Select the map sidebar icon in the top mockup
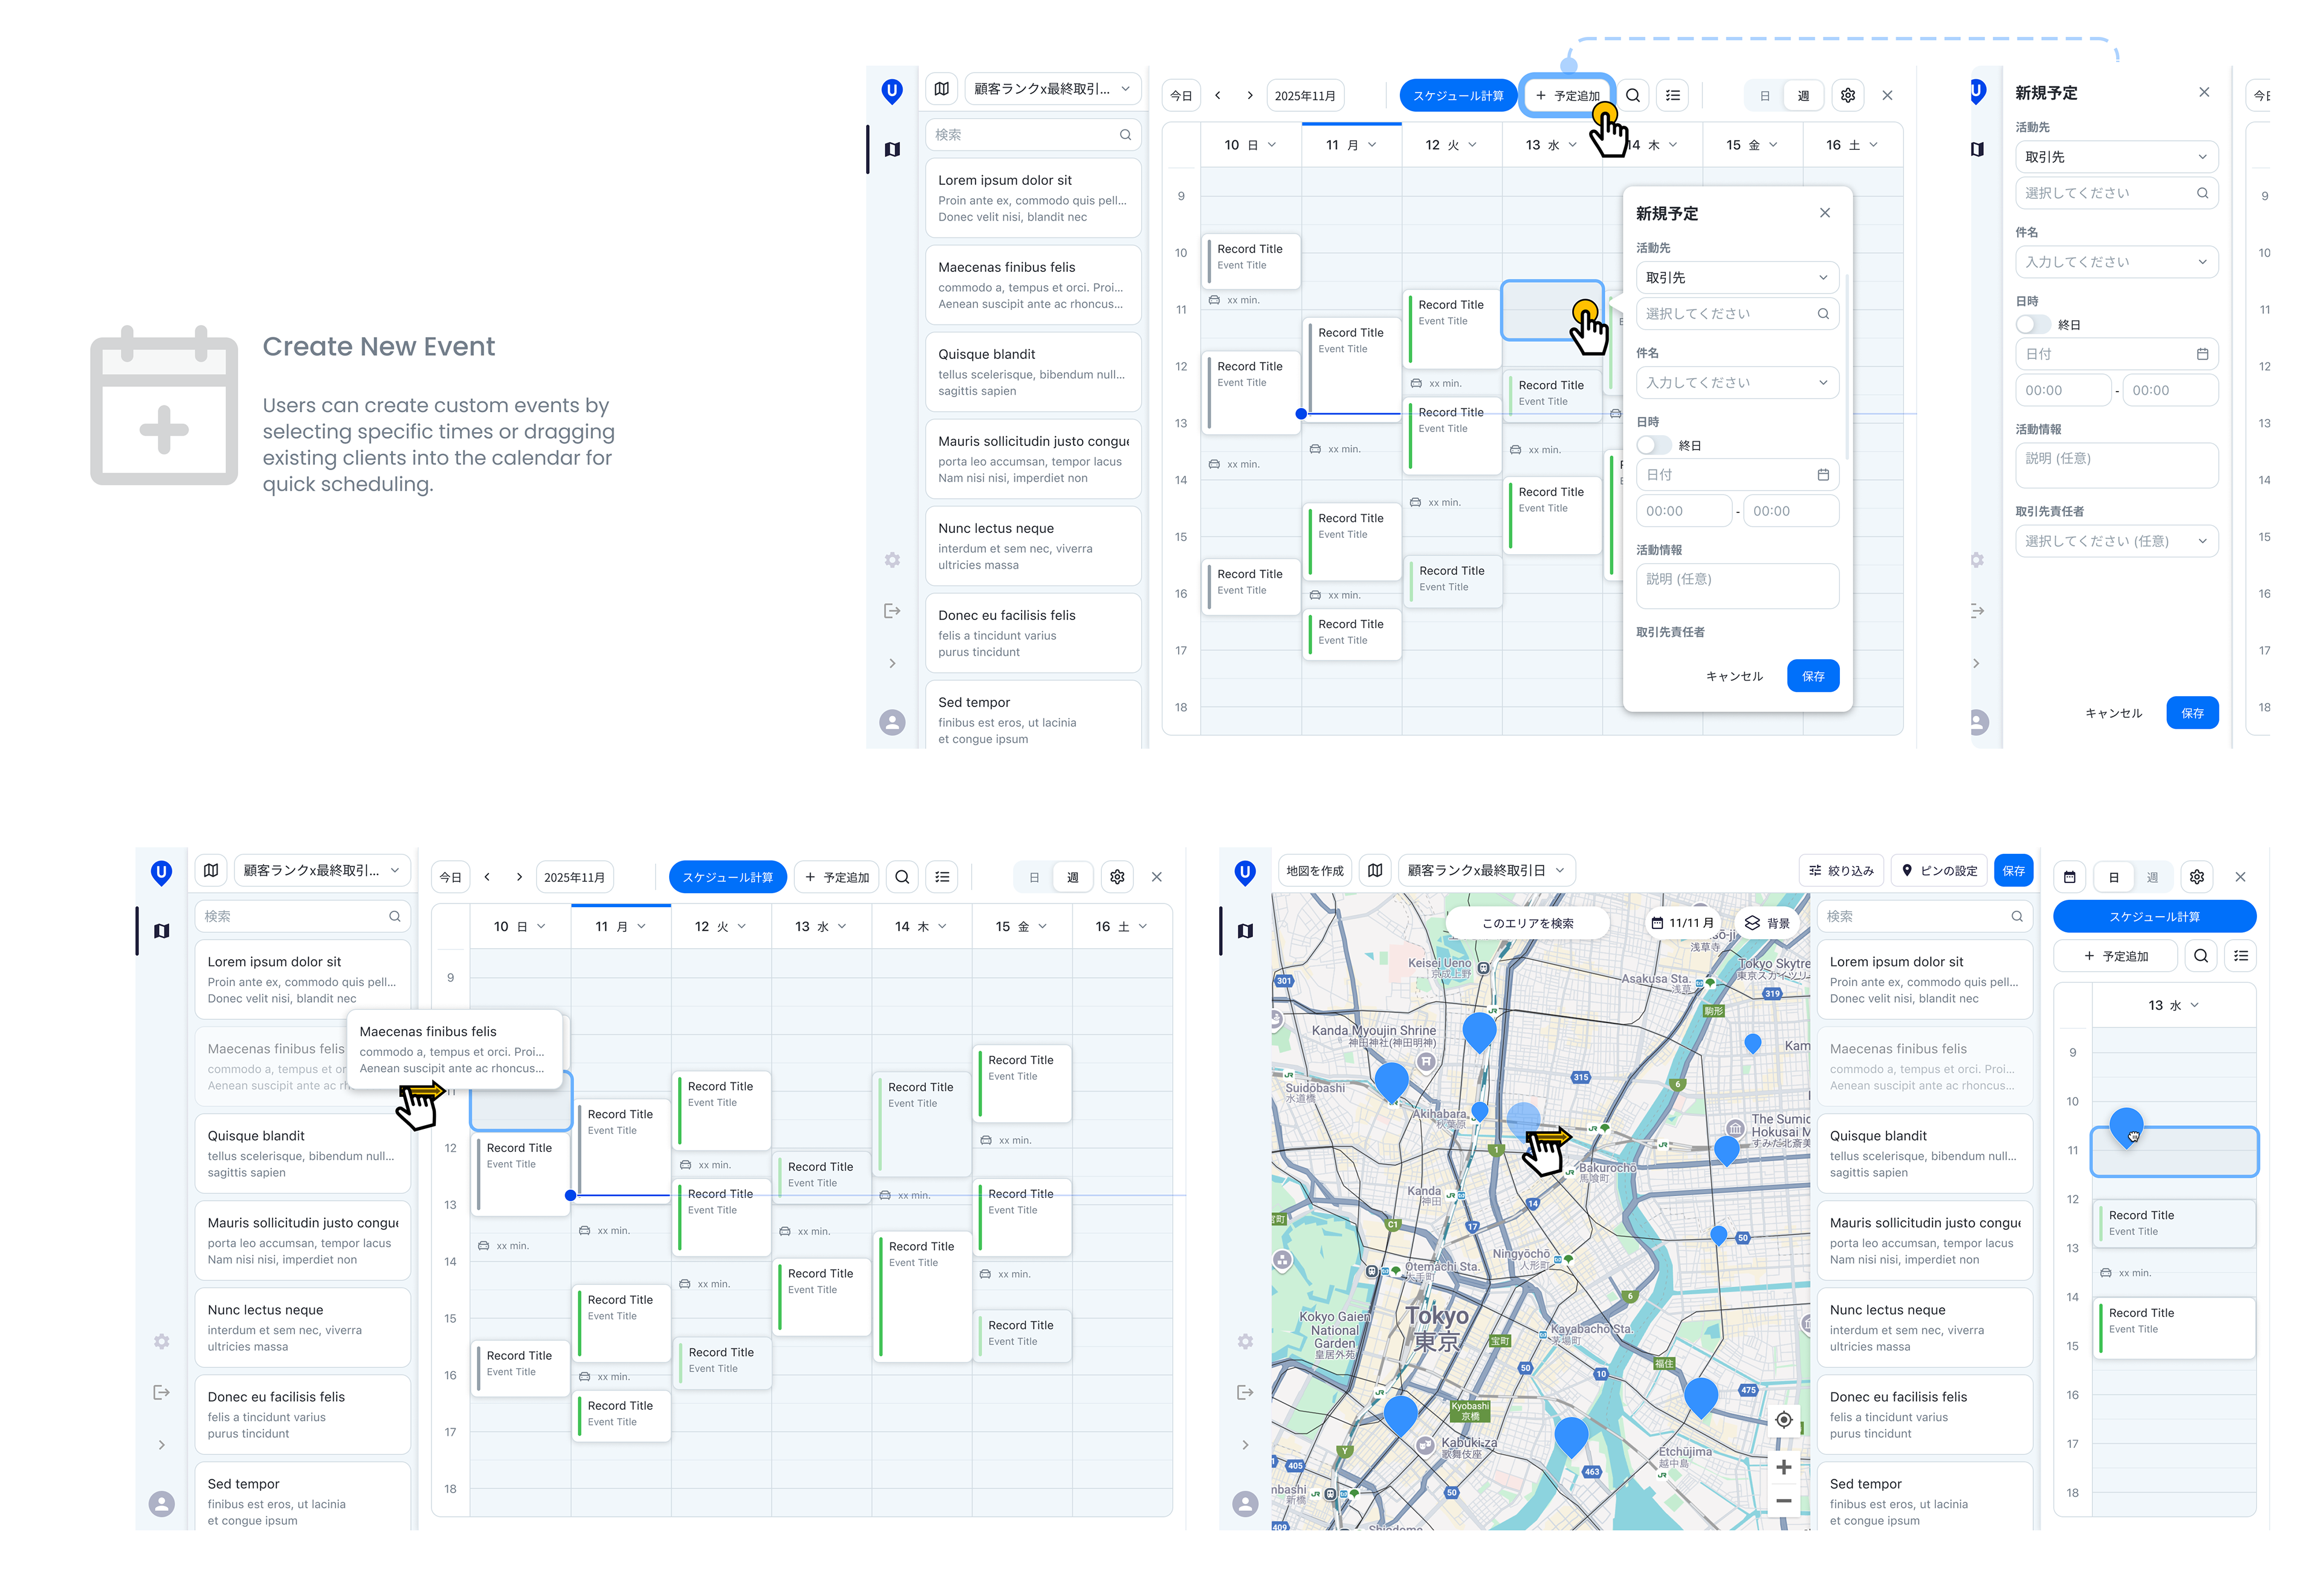Viewport: 2321px width, 1596px height. click(x=892, y=149)
